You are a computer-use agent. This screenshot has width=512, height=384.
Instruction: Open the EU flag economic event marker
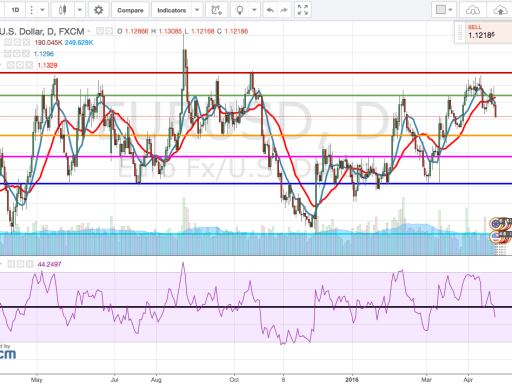point(496,223)
